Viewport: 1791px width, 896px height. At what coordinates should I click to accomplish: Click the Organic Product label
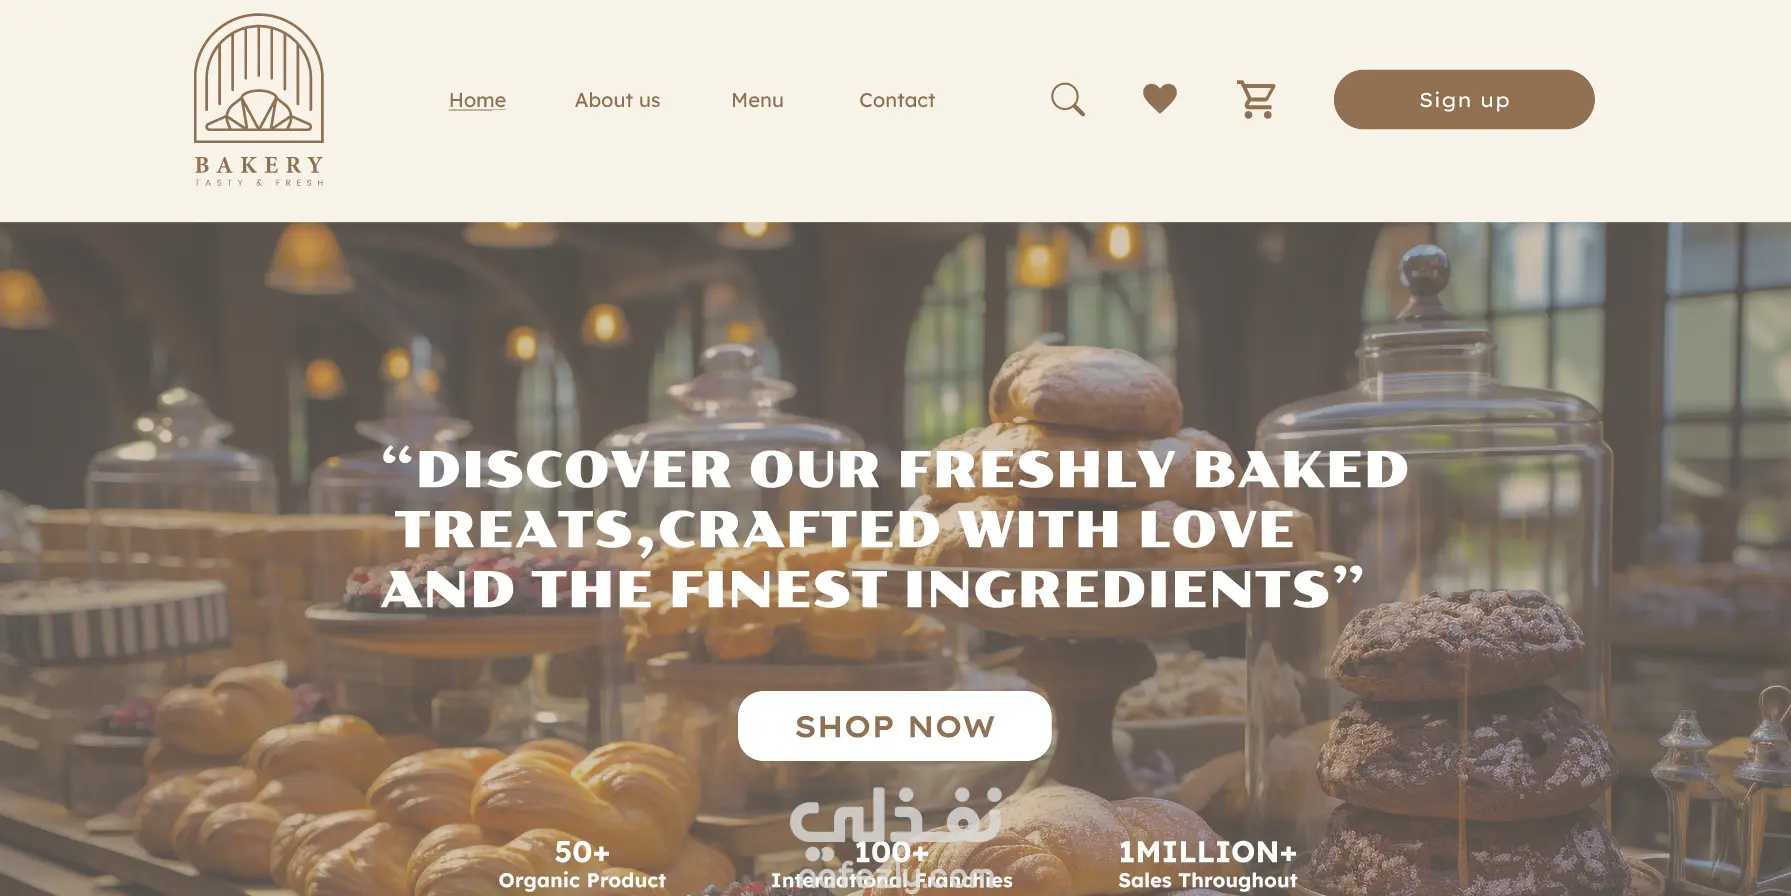tap(582, 881)
